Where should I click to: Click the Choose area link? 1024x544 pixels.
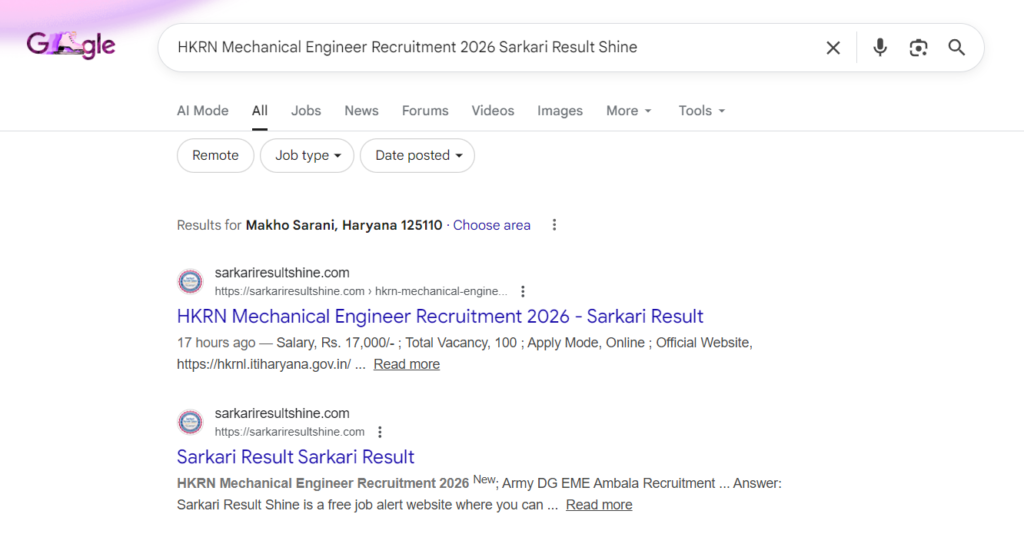(491, 225)
